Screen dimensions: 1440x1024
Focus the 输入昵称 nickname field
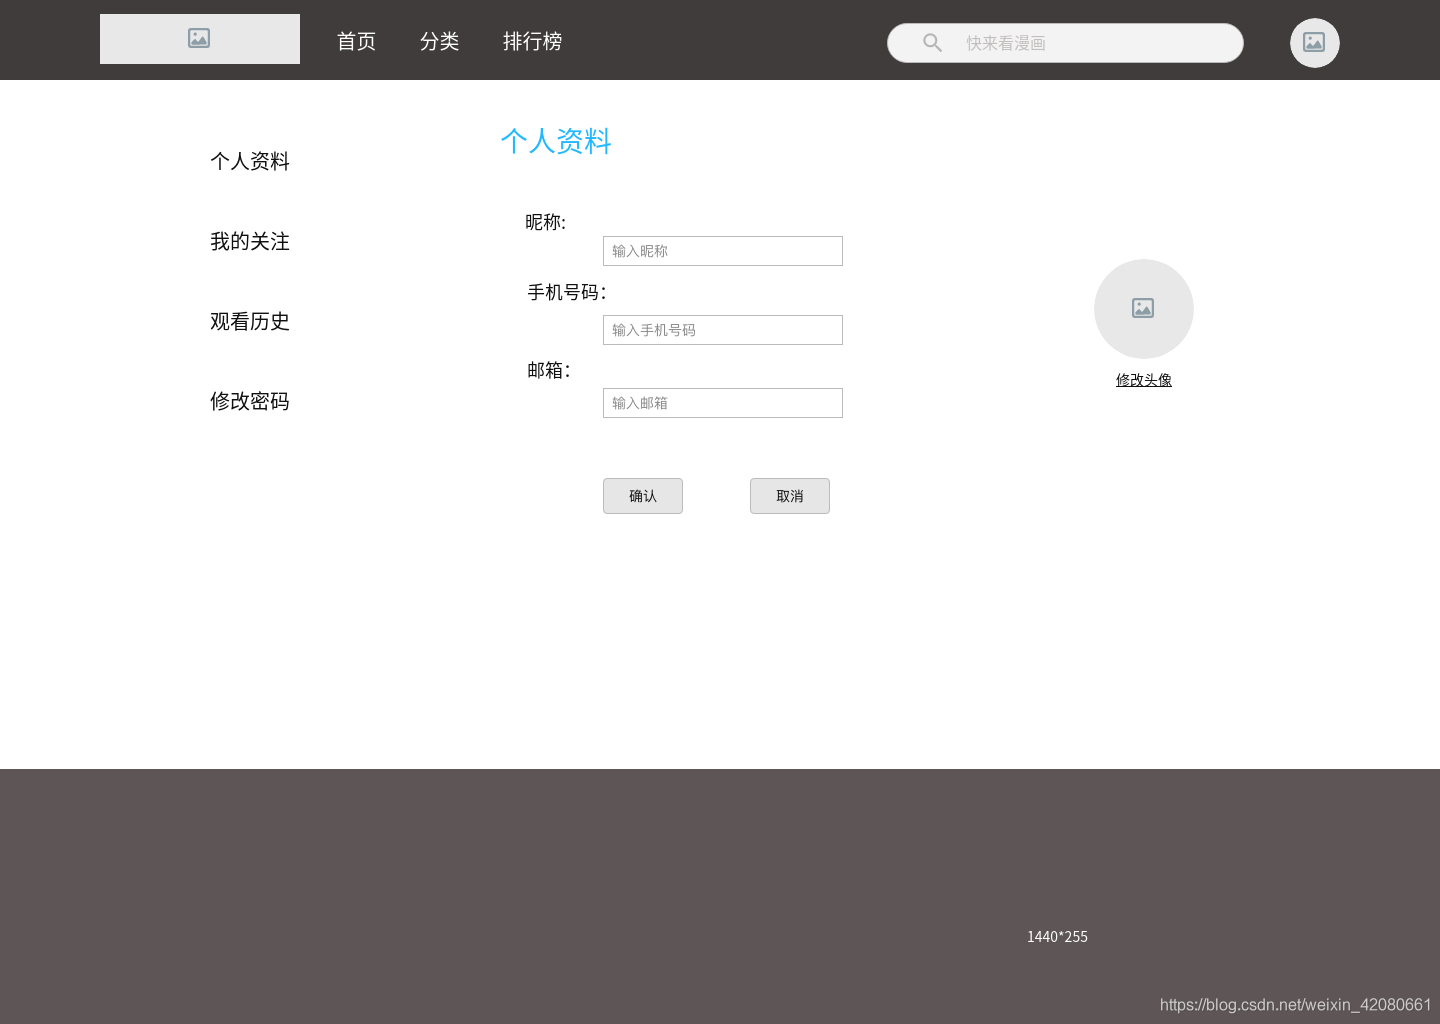[x=723, y=251]
